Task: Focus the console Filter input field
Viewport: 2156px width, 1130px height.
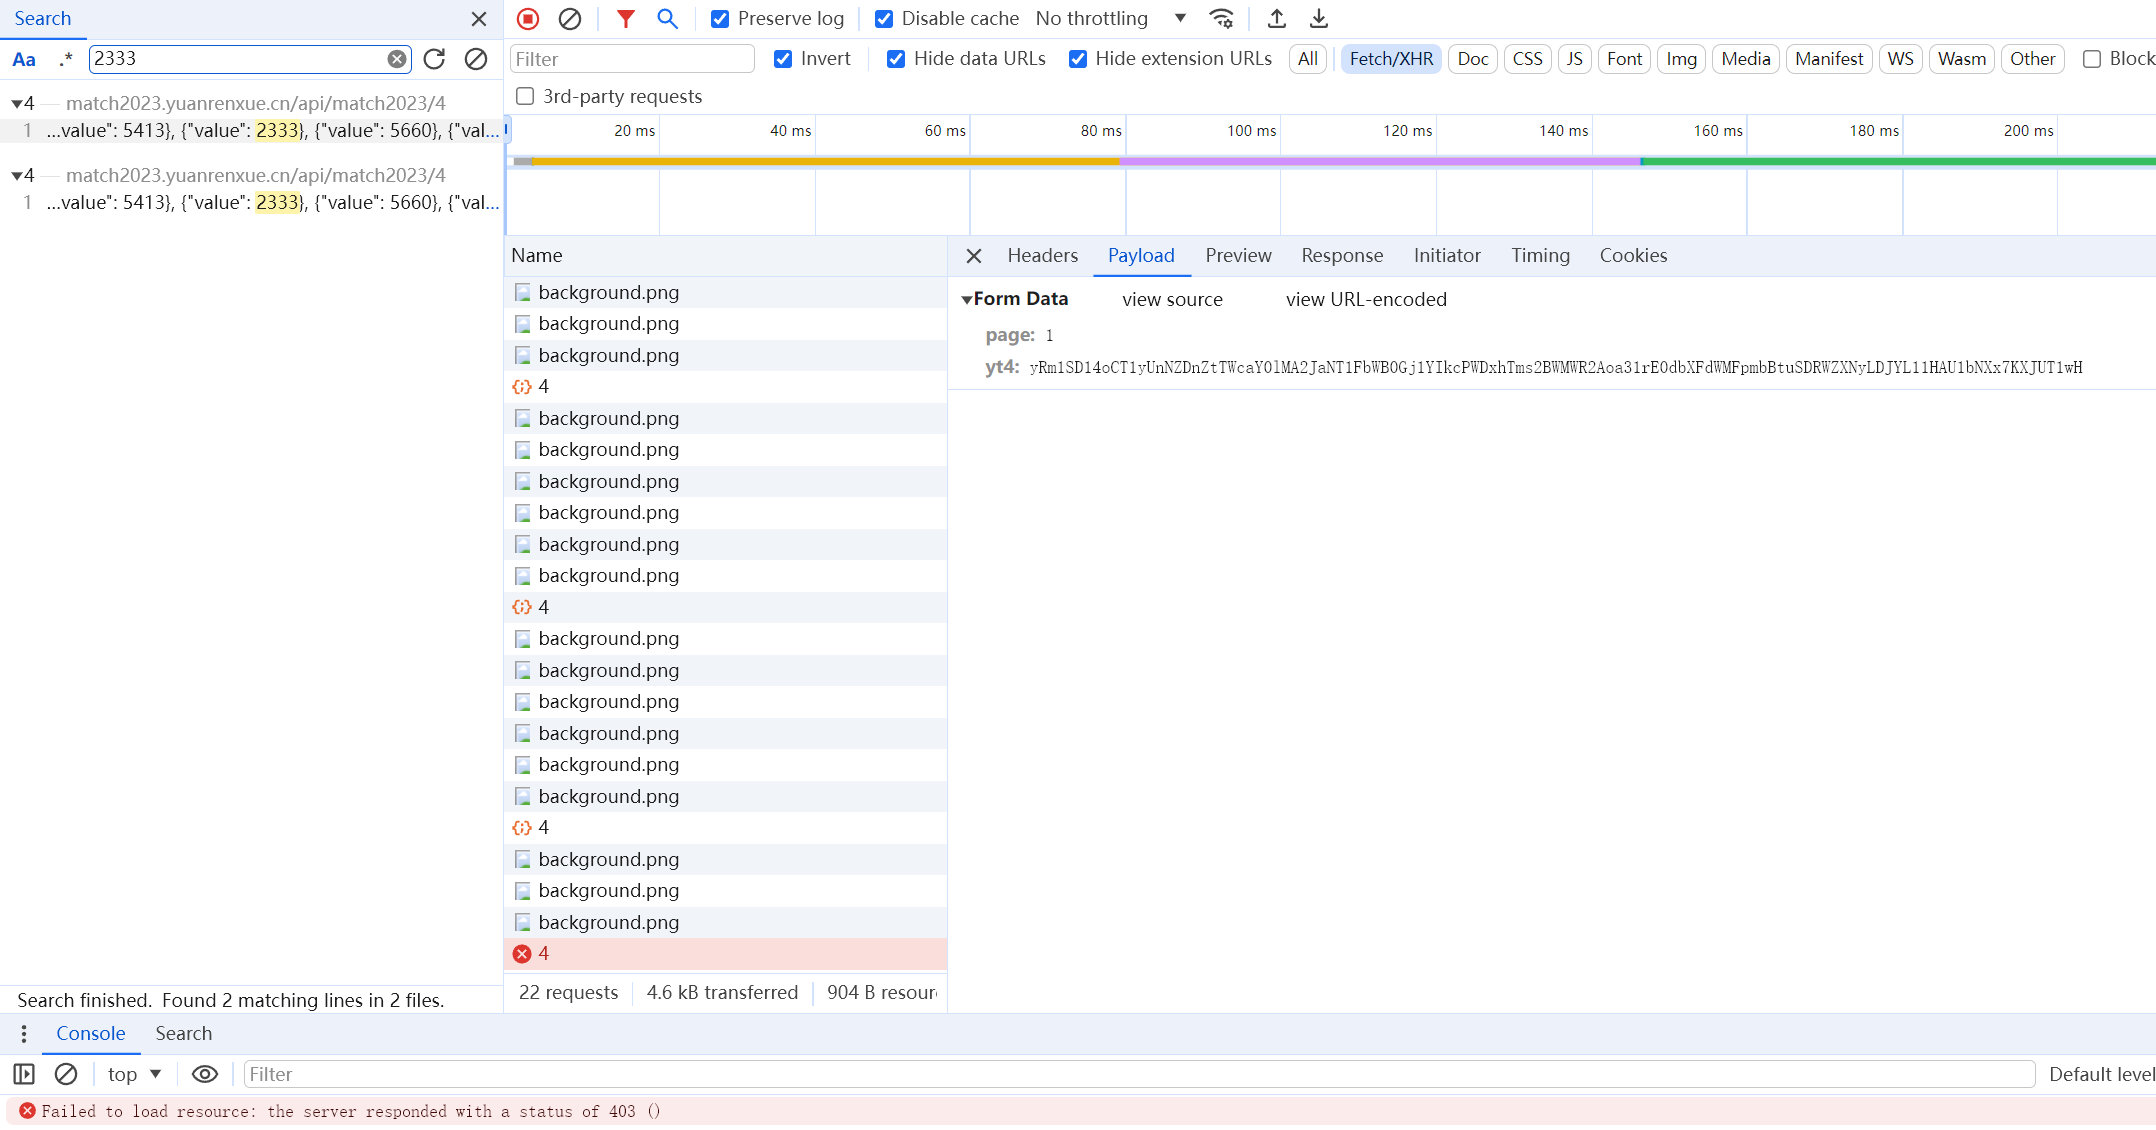Action: click(1140, 1075)
